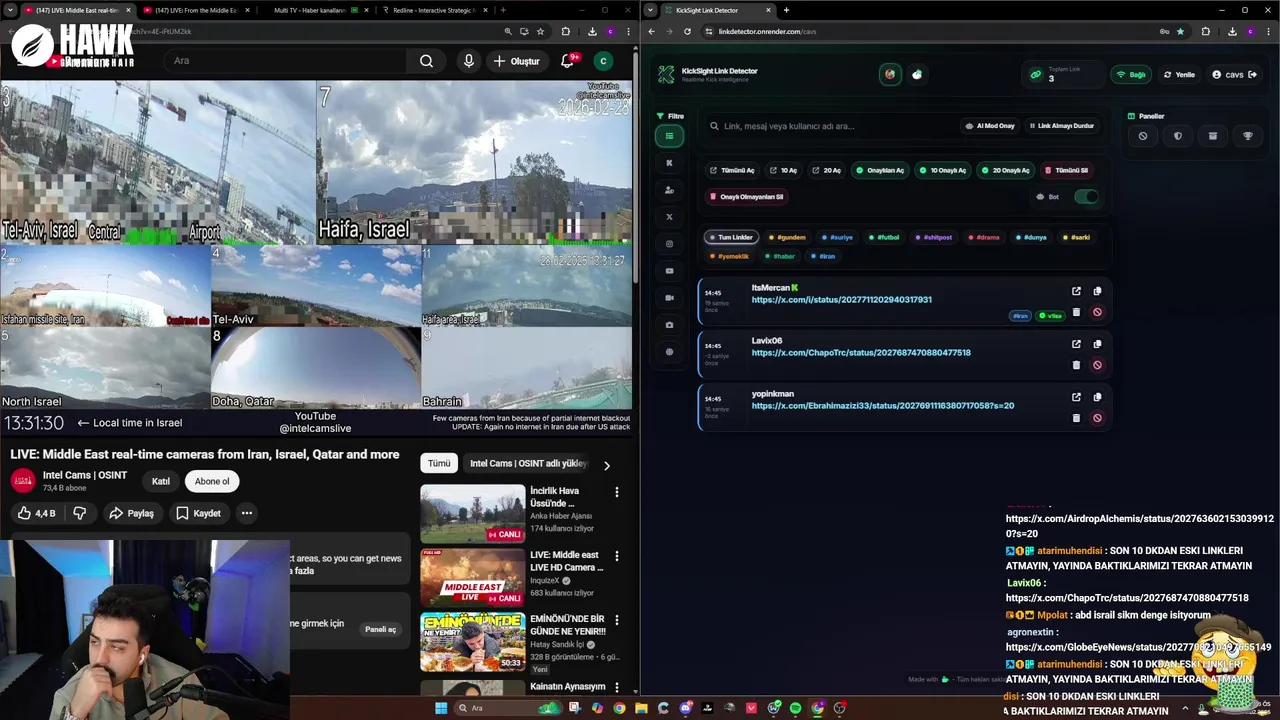The width and height of the screenshot is (1280, 720).
Task: Open more actions menu under the video
Action: (x=247, y=514)
